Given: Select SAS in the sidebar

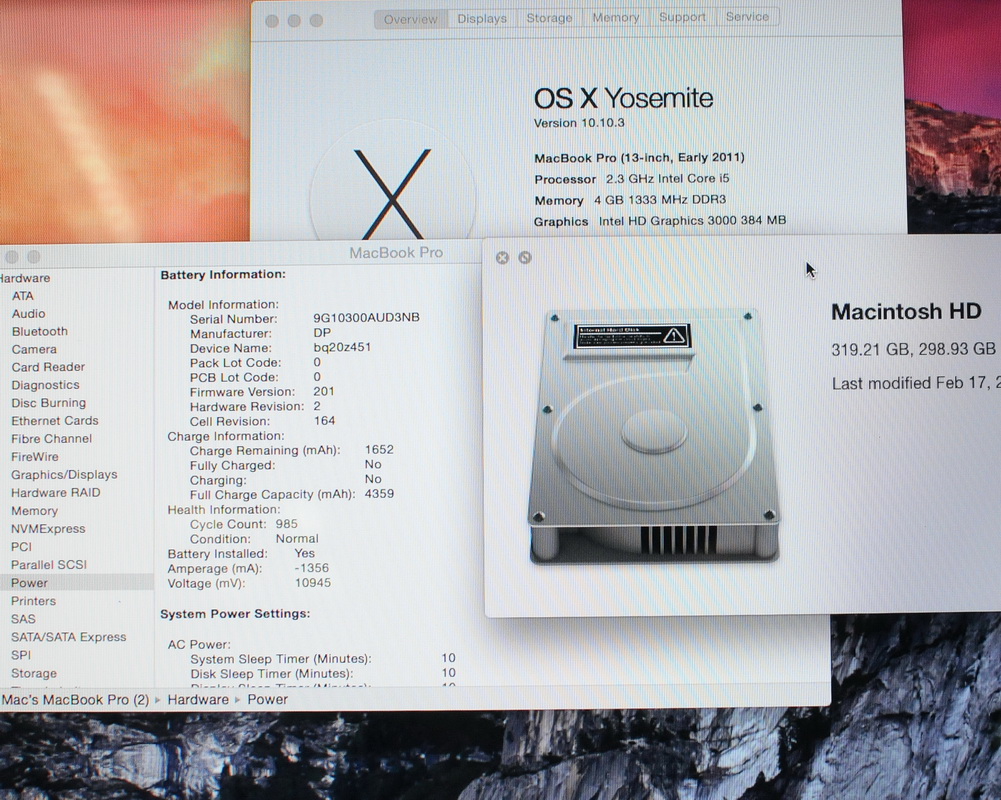Looking at the screenshot, I should (x=23, y=619).
